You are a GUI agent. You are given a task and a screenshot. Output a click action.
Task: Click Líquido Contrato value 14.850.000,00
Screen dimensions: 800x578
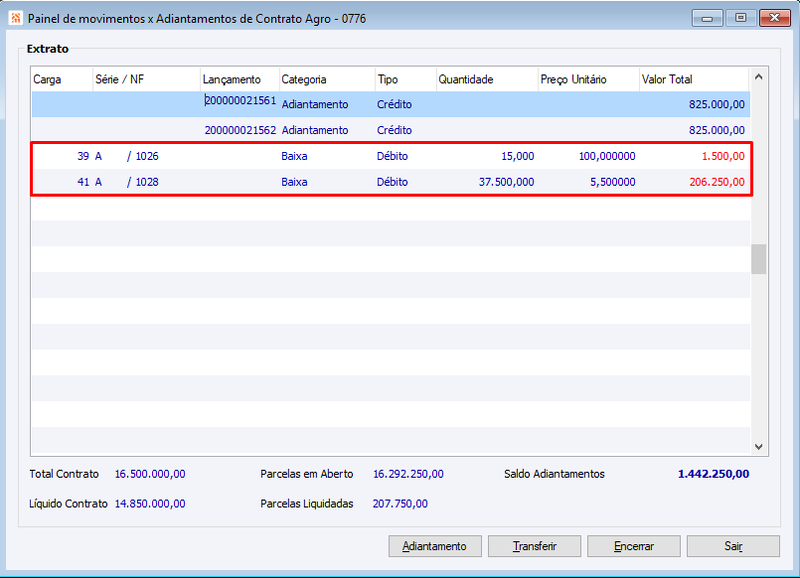coord(150,504)
